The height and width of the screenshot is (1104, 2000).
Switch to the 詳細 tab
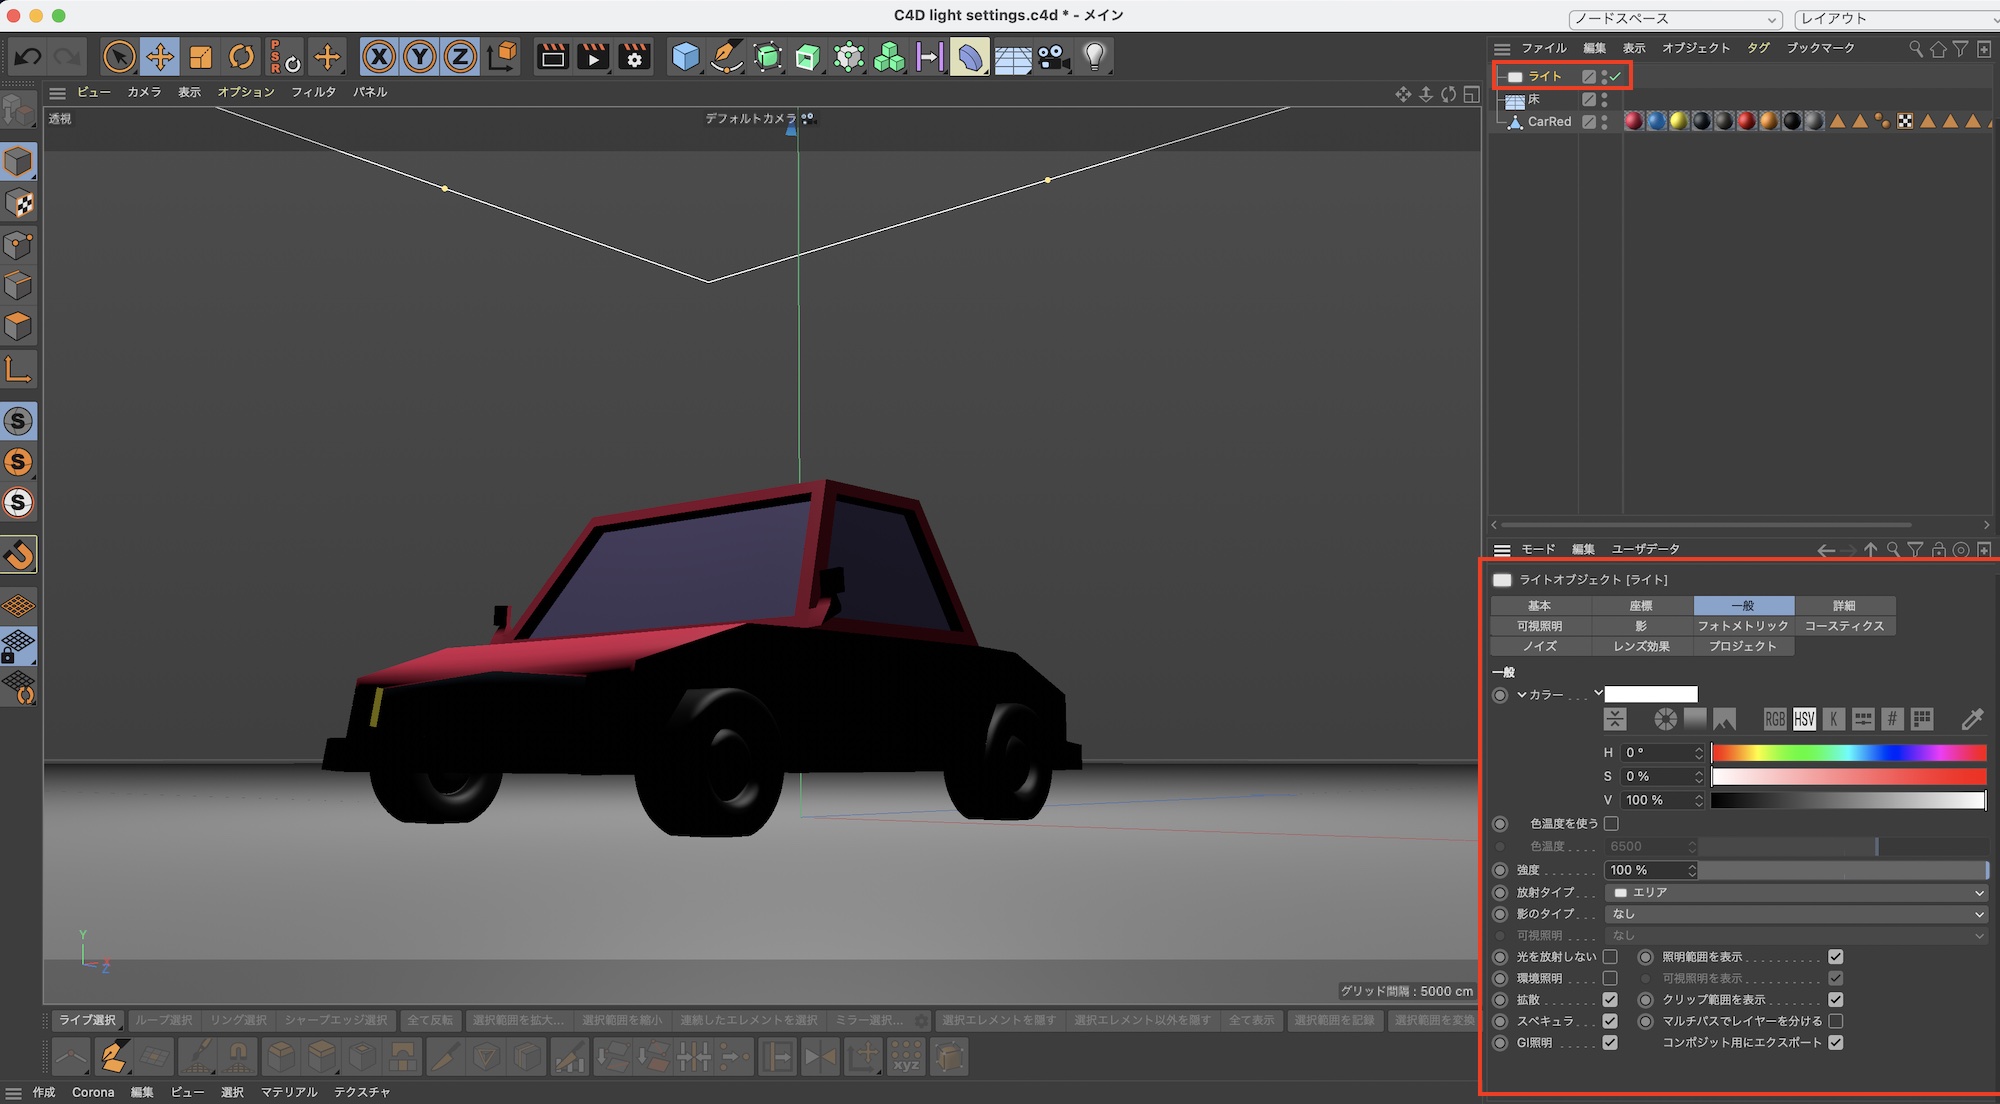tap(1844, 606)
